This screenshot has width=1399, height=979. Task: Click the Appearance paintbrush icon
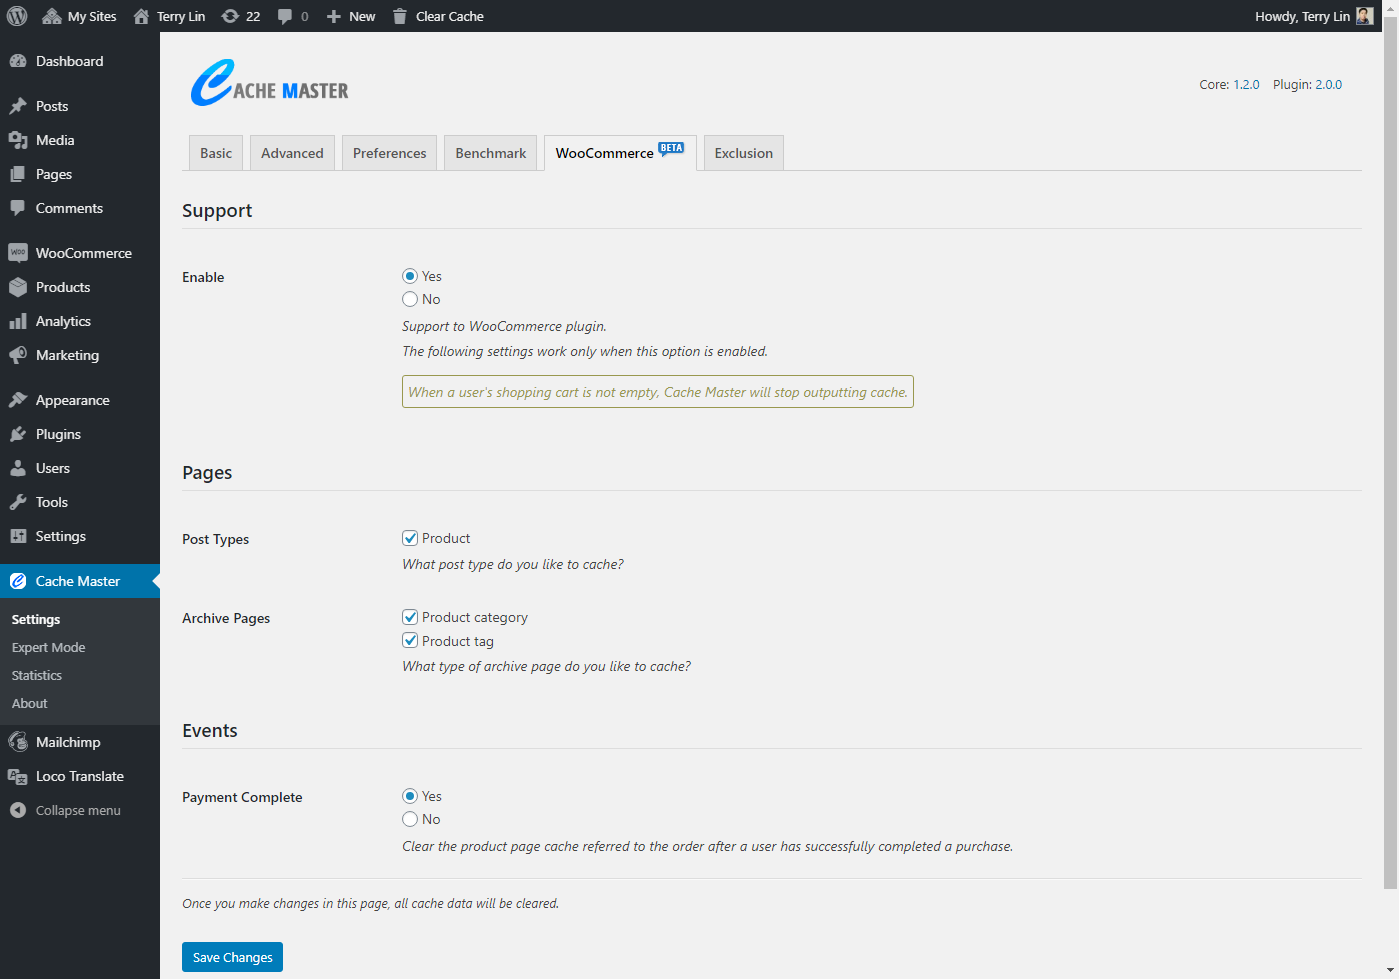click(x=18, y=400)
